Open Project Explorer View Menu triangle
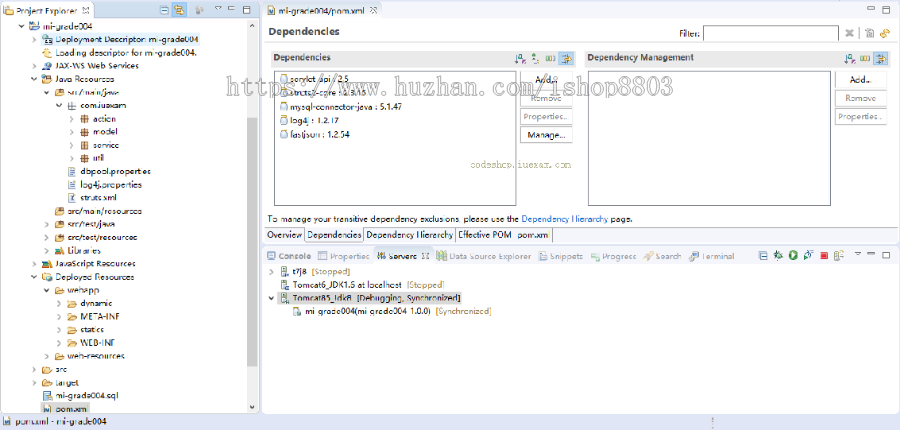 pos(218,9)
